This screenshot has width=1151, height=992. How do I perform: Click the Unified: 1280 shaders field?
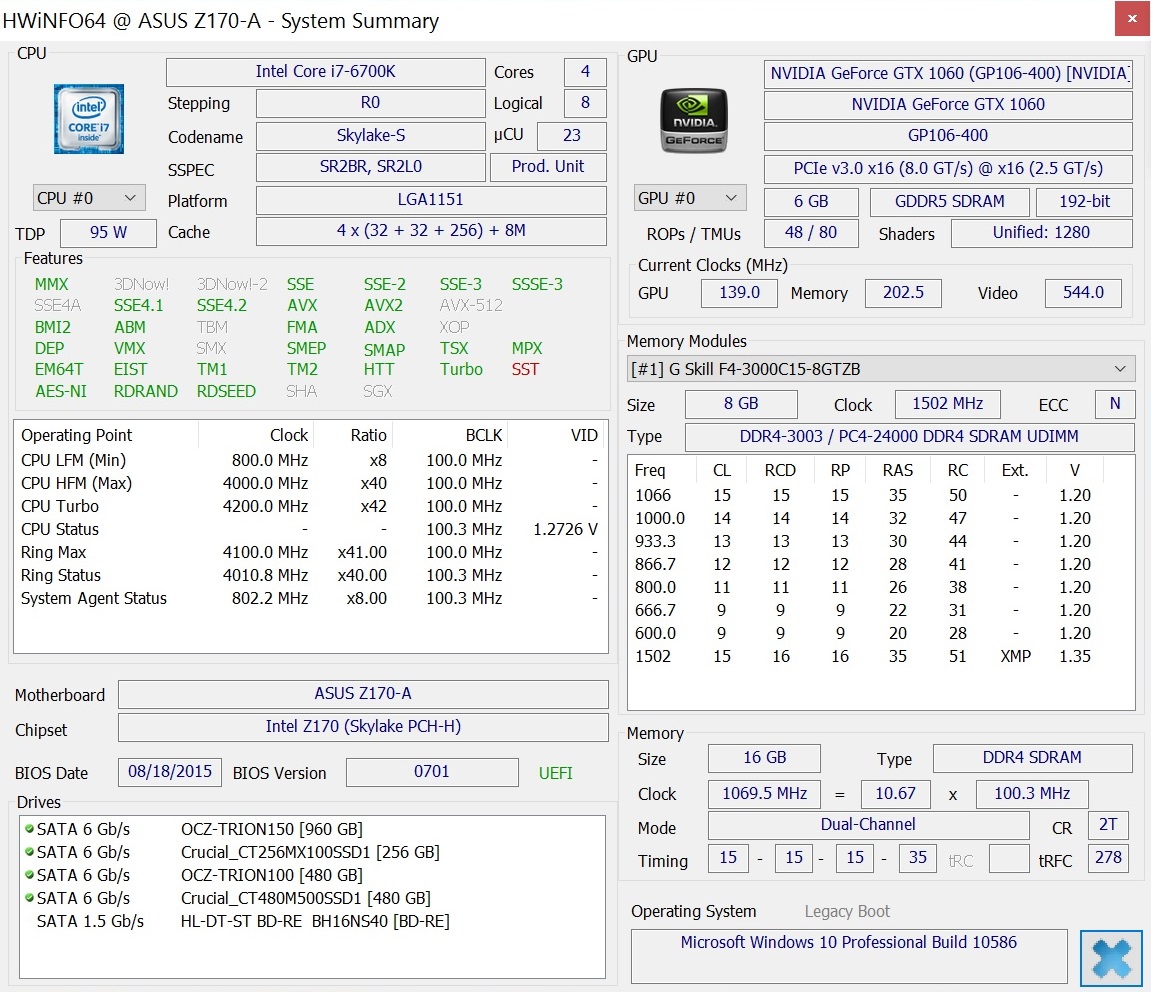click(1041, 233)
